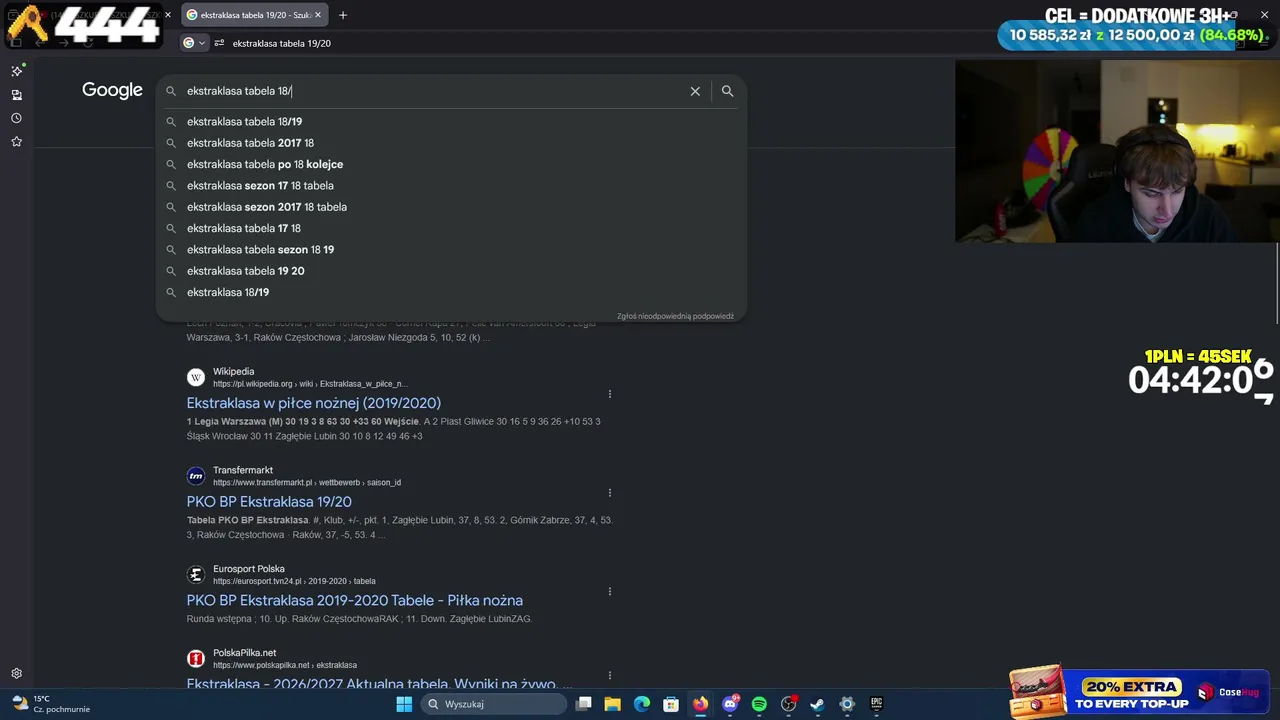Viewport: 1280px width, 720px height.
Task: Open Microsoft Store from the taskbar
Action: click(671, 704)
